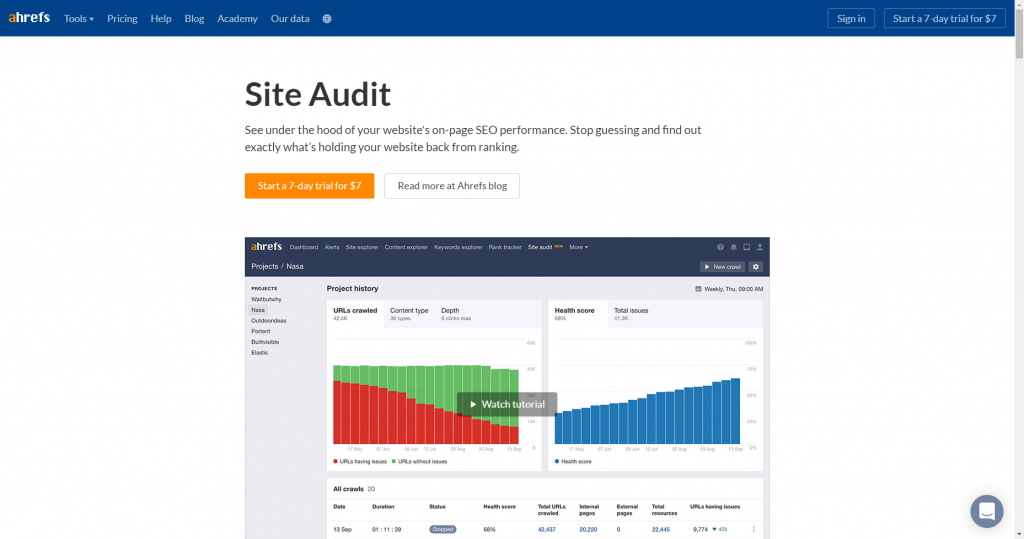Open the Tools dropdown menu
The width and height of the screenshot is (1024, 539).
tap(78, 18)
